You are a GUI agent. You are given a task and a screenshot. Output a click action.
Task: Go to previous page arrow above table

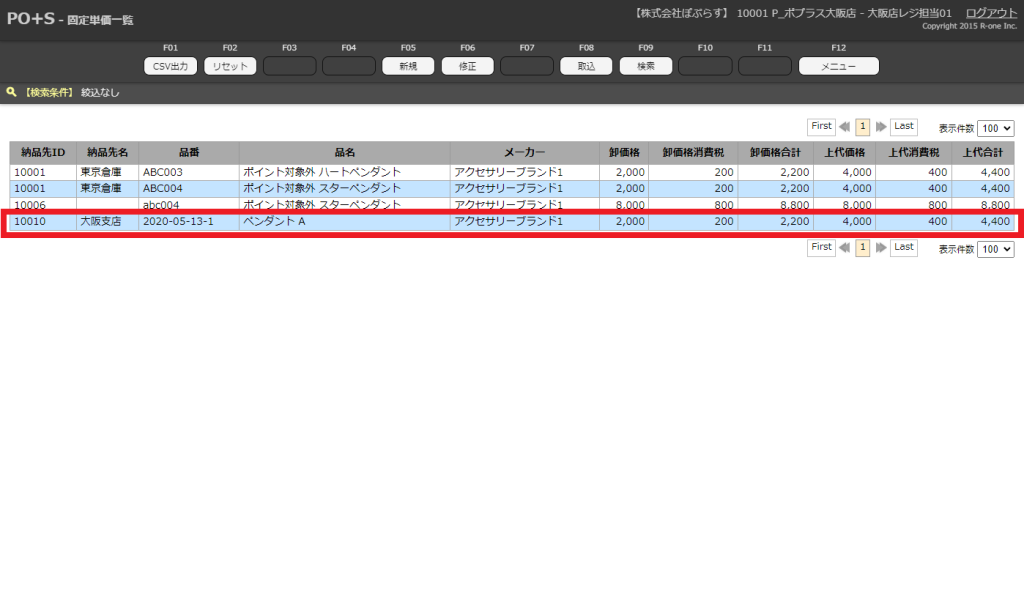(845, 127)
